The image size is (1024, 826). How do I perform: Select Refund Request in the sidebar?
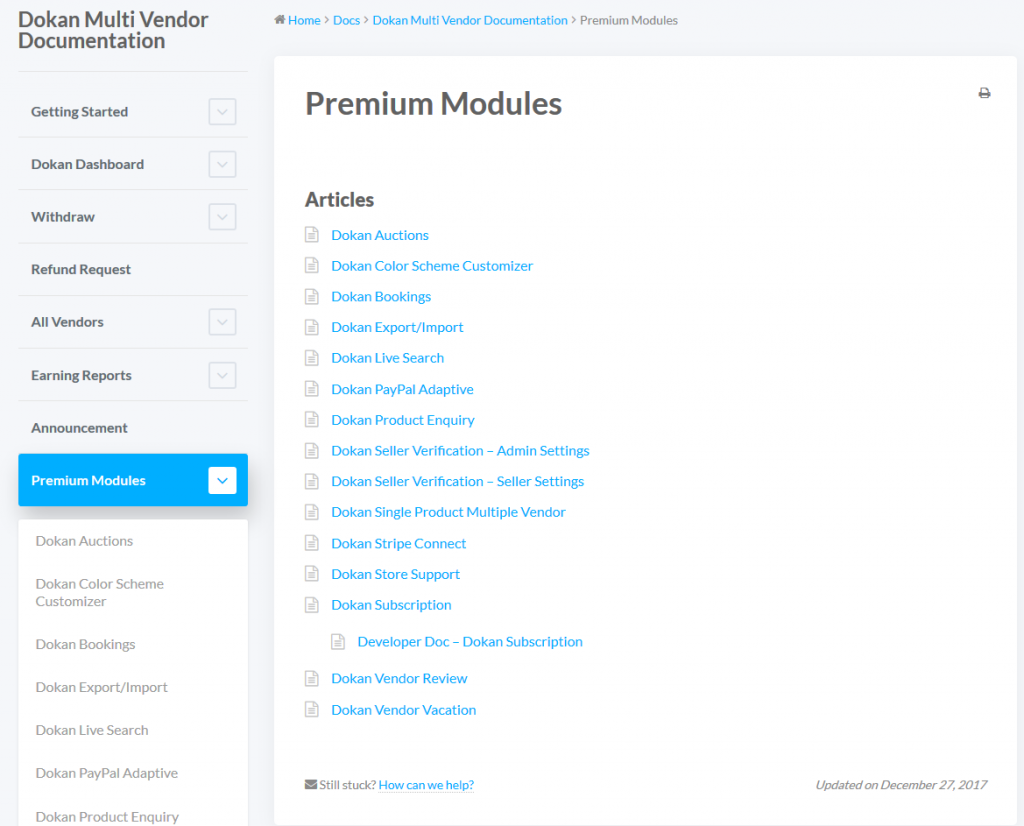point(83,269)
